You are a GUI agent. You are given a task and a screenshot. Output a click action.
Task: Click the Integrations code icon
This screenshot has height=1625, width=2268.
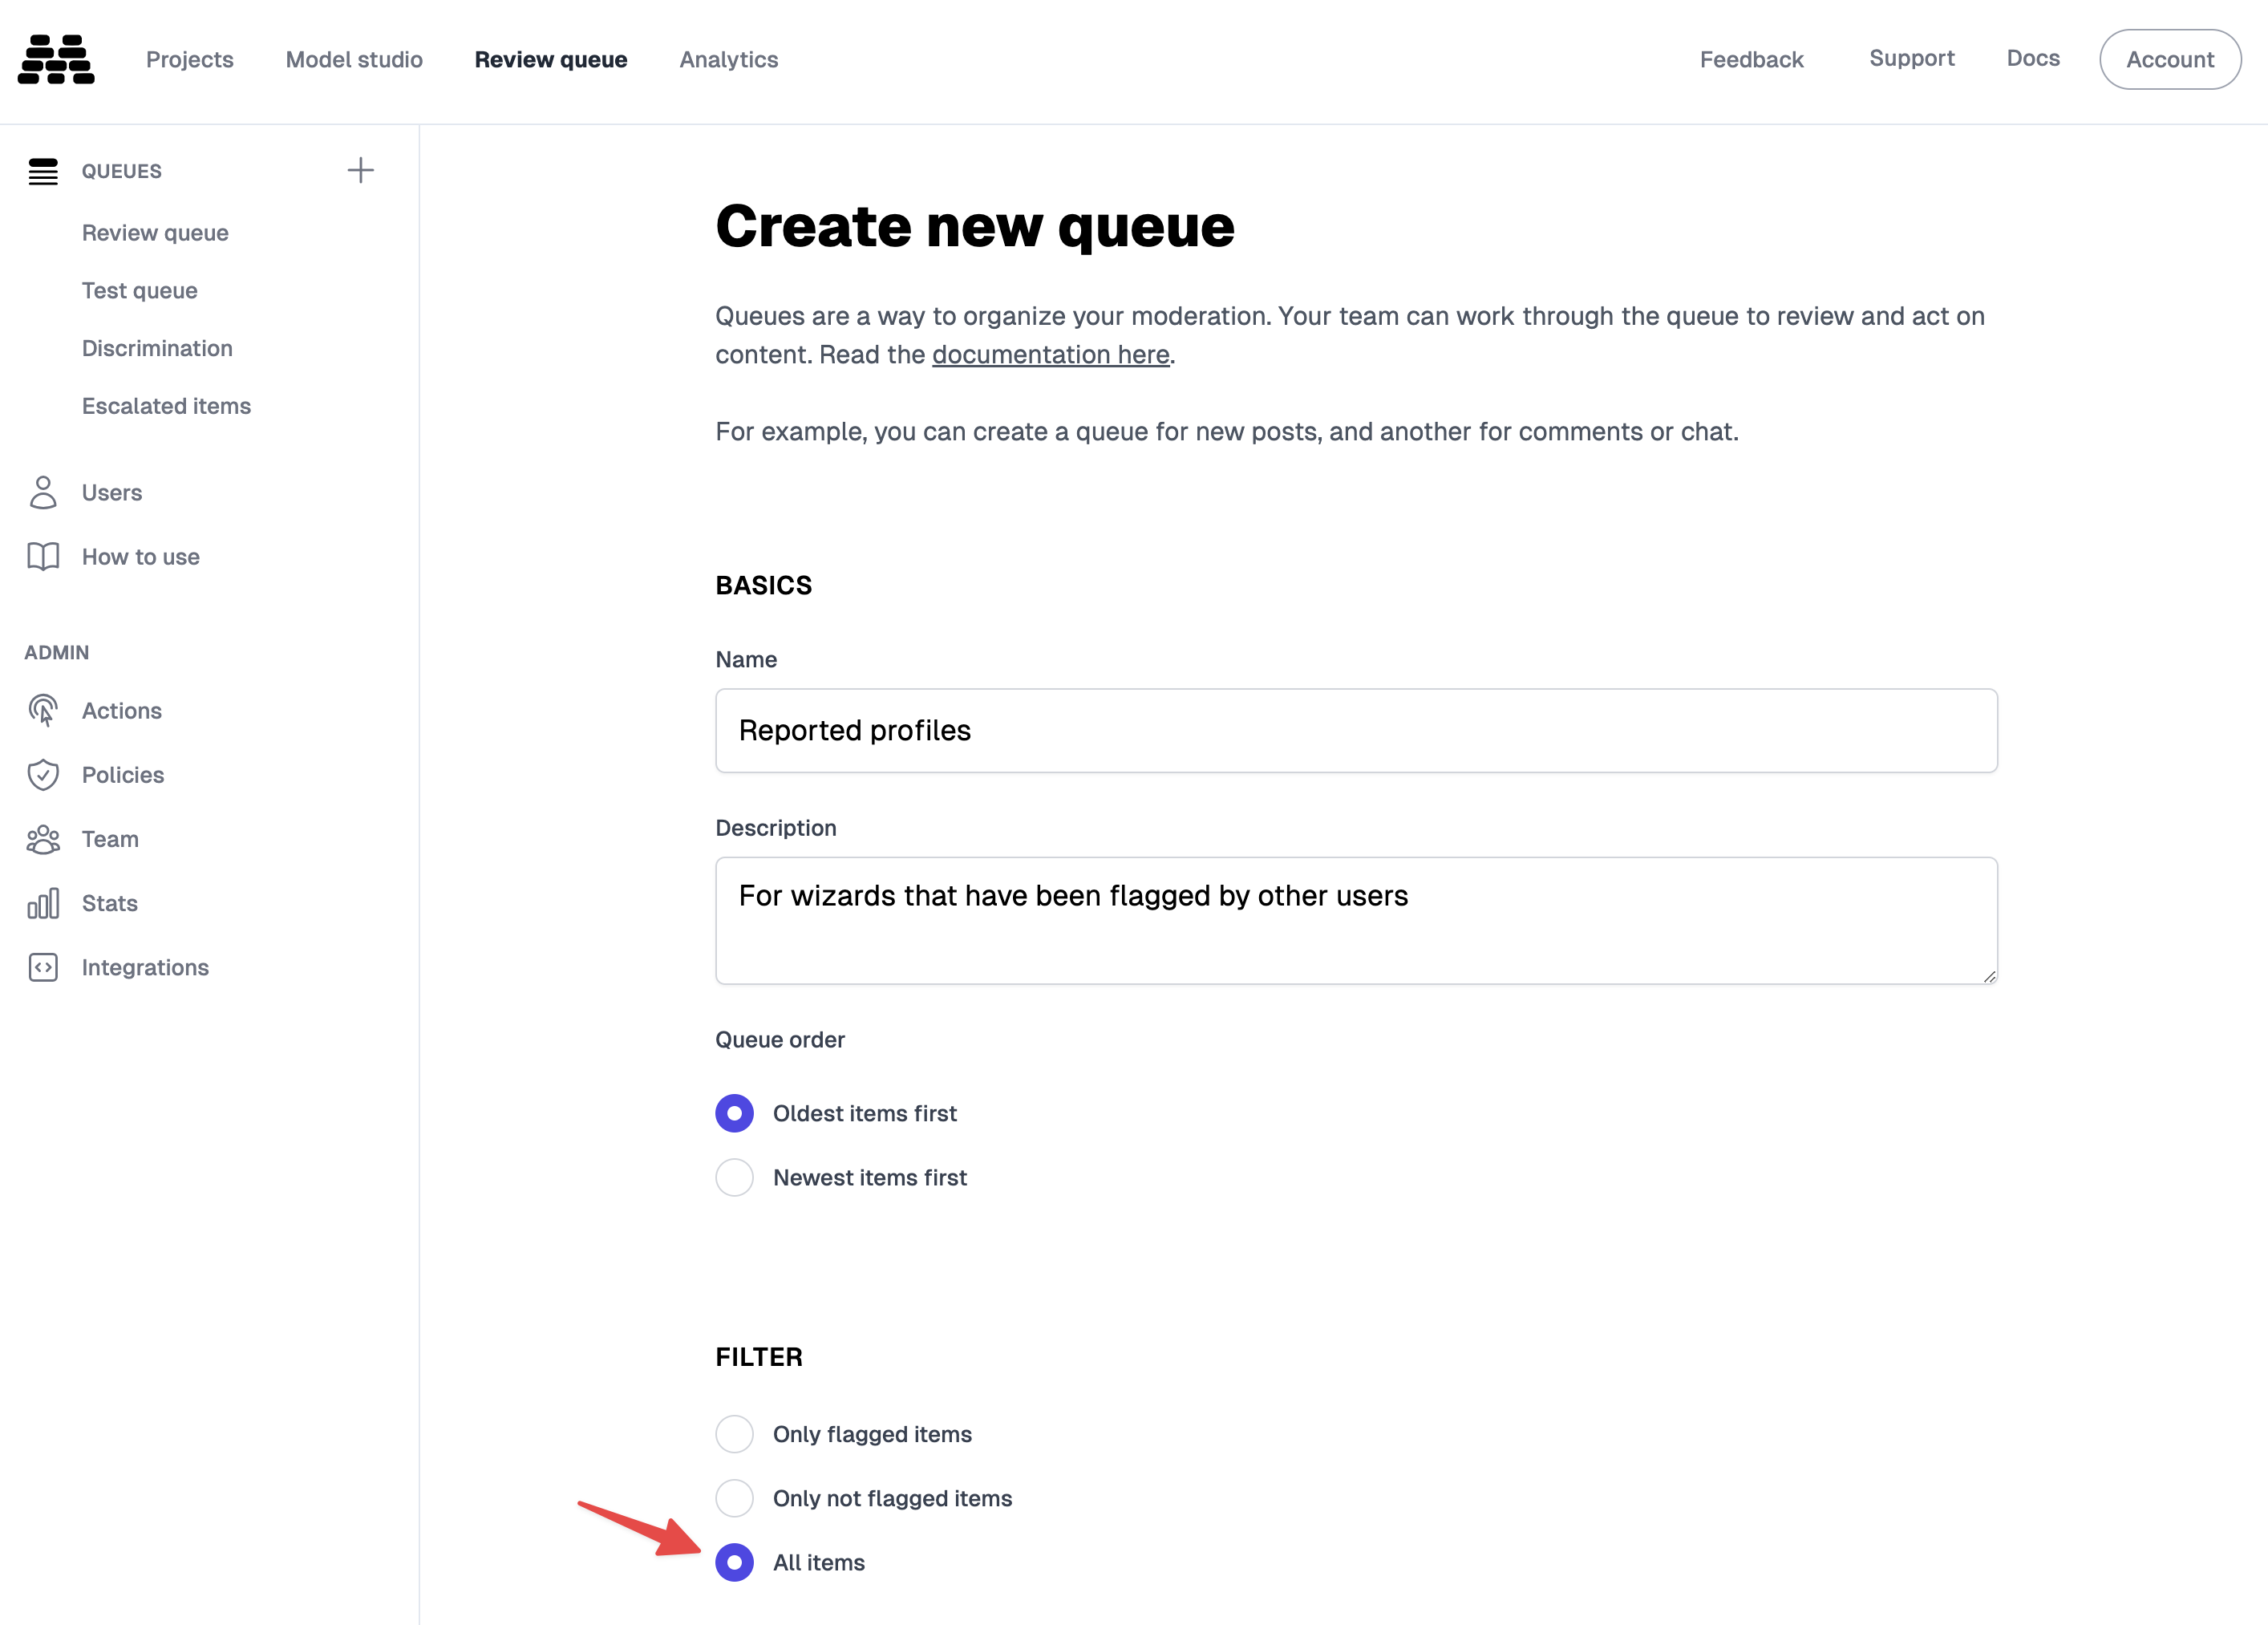[43, 967]
